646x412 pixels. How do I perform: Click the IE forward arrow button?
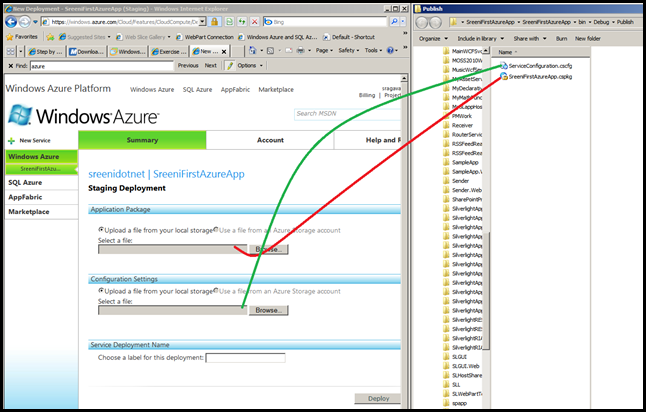pyautogui.click(x=25, y=22)
